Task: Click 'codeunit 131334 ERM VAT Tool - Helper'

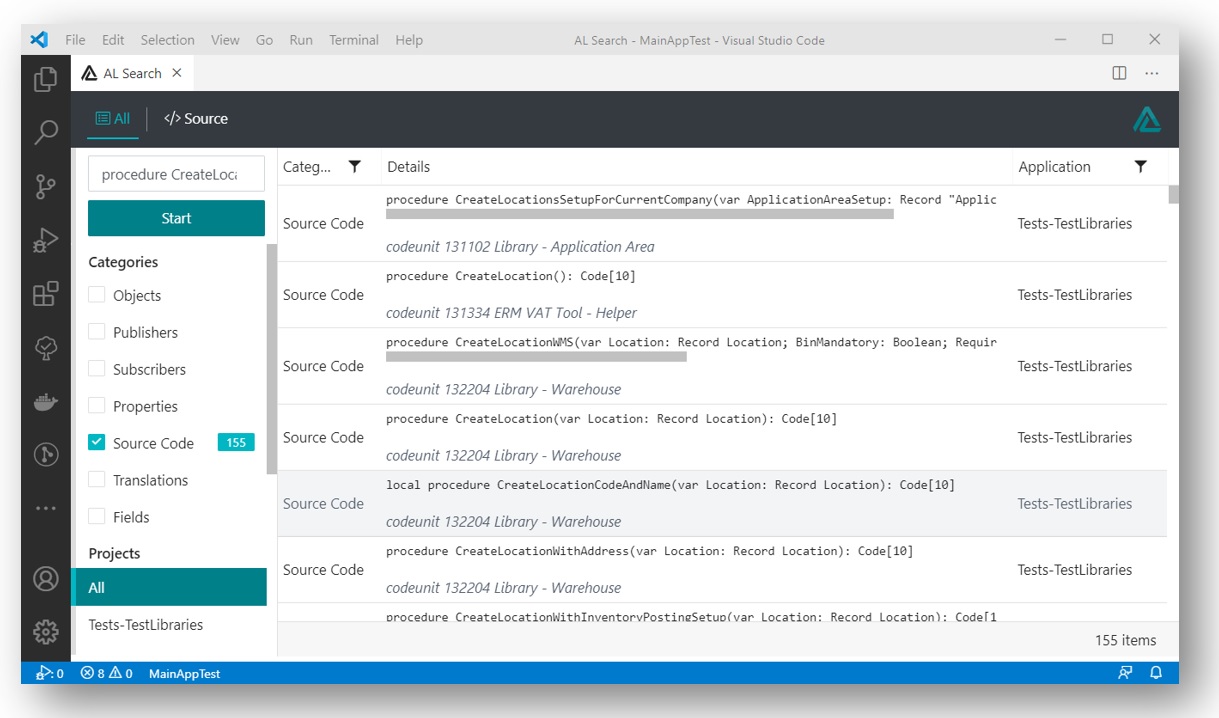Action: click(511, 313)
